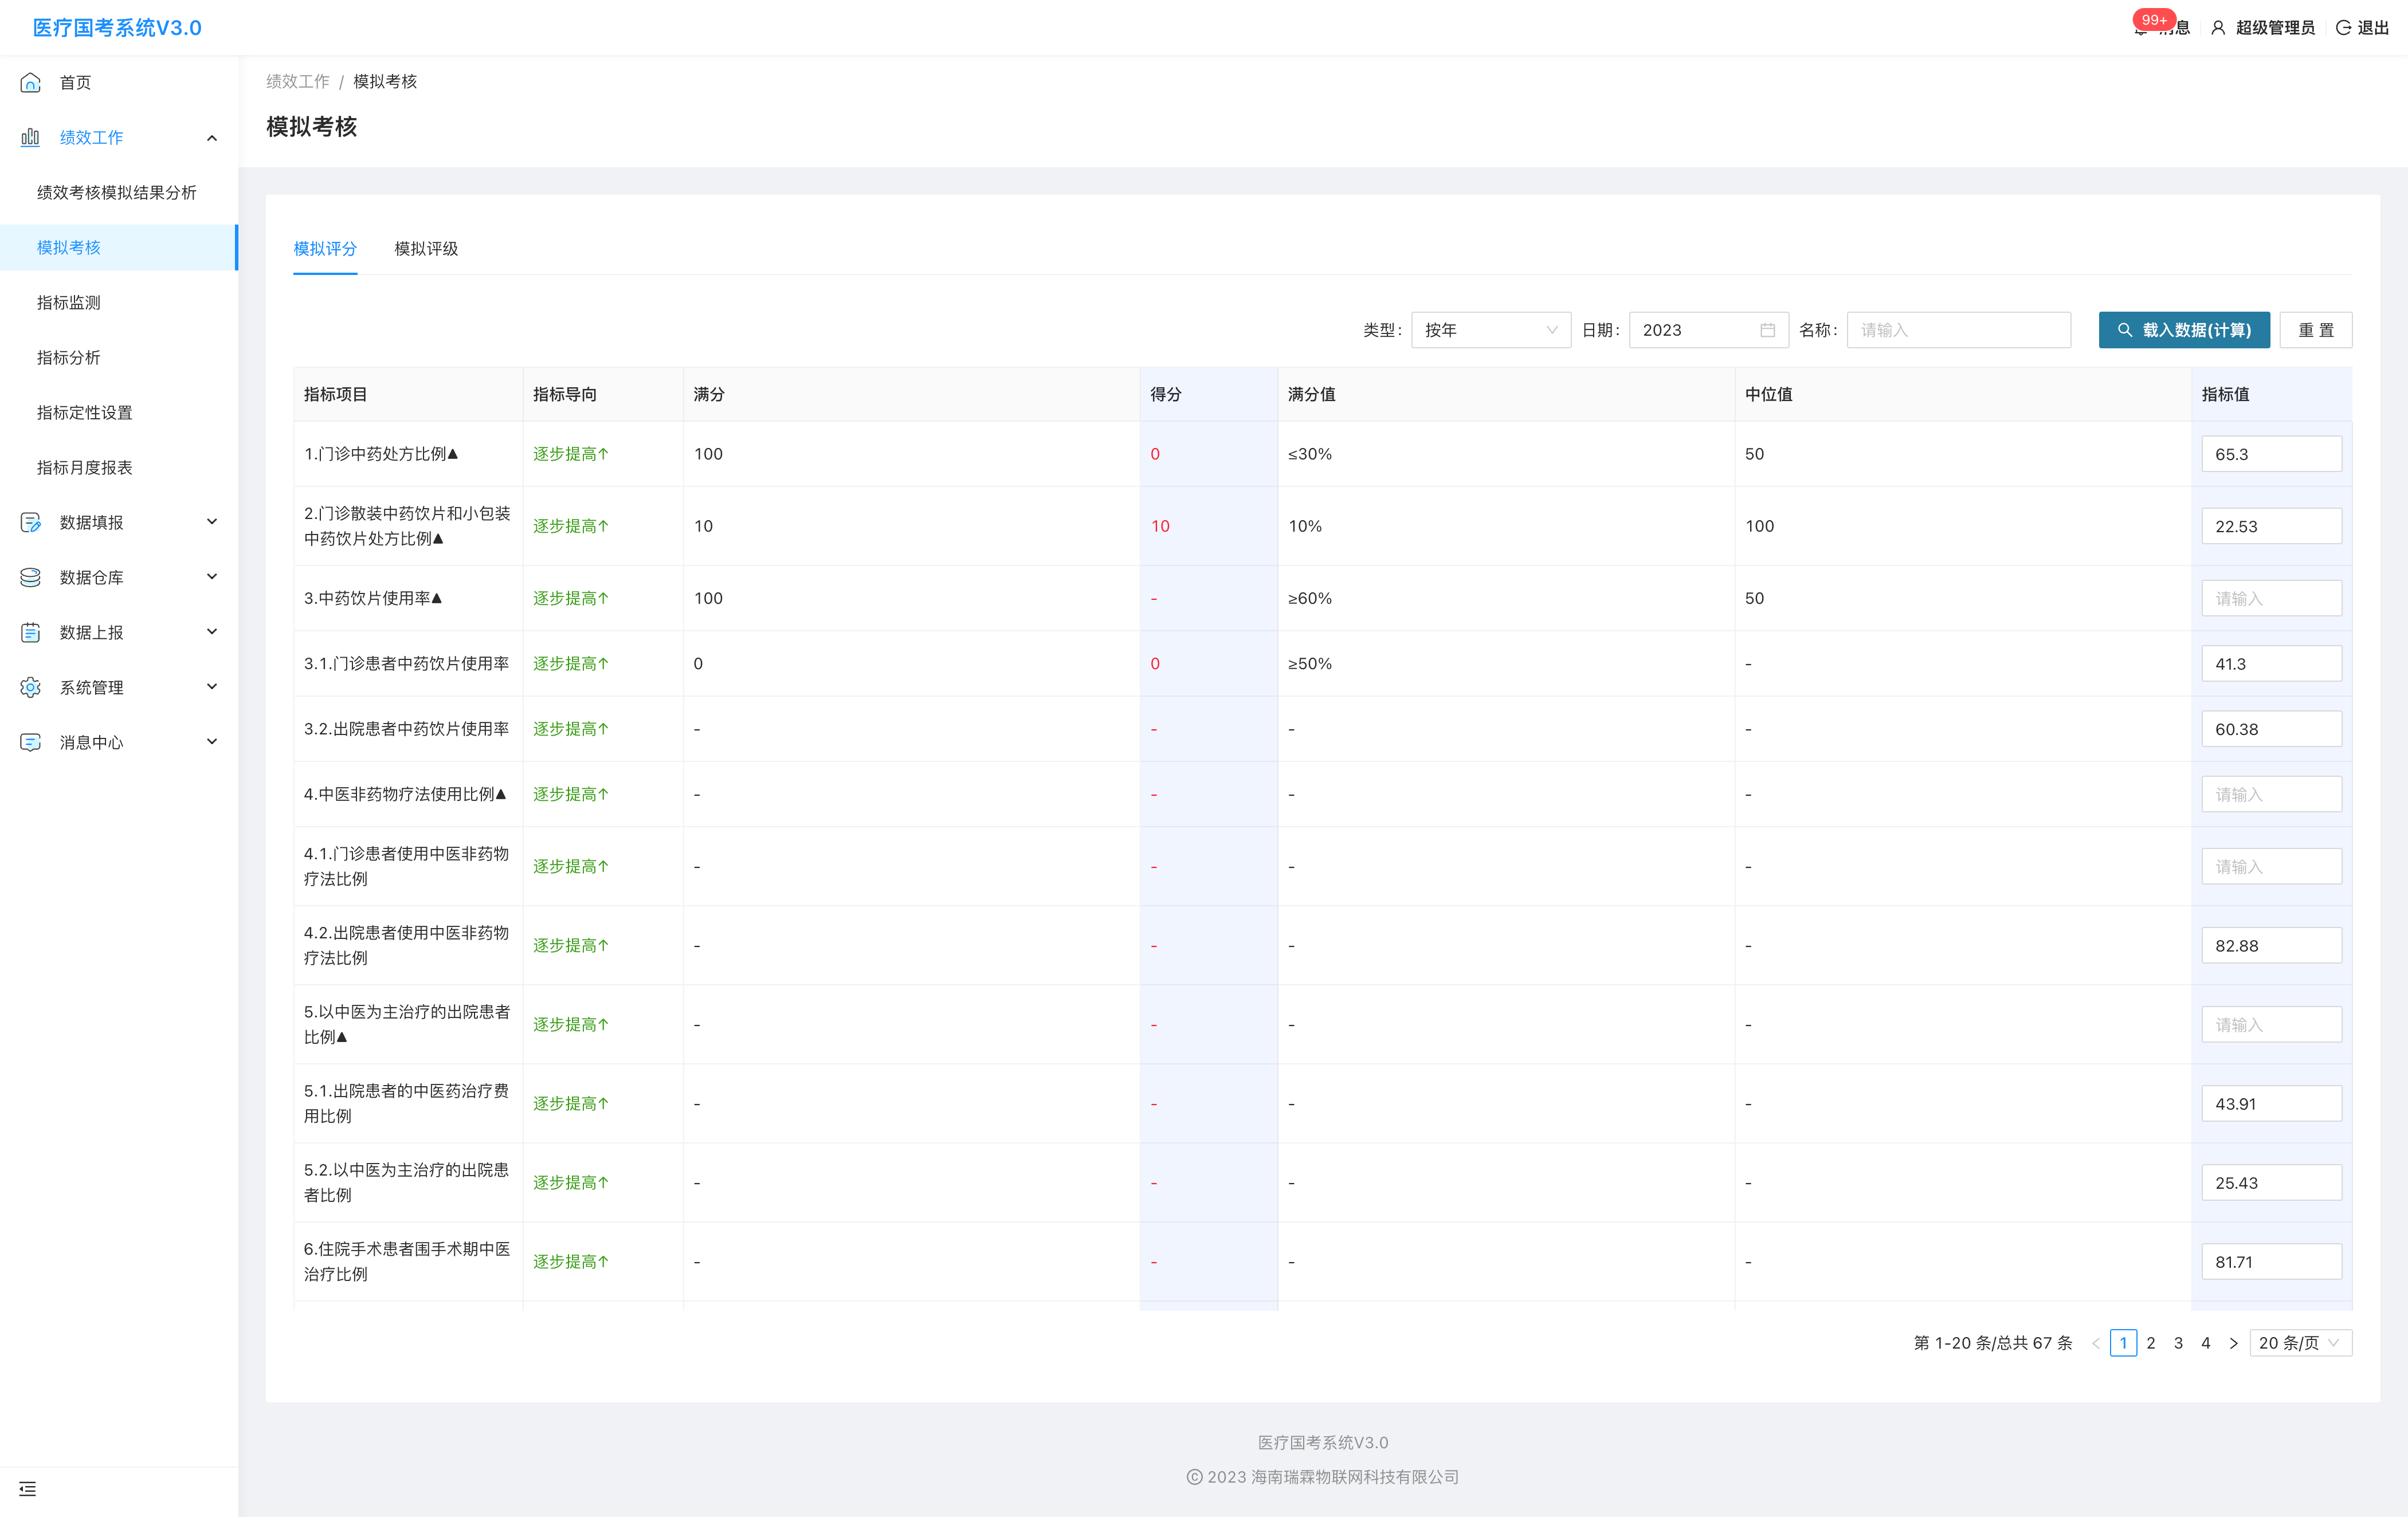Click the 消息中心 message icon
Viewport: 2408px width, 1517px height.
pyautogui.click(x=30, y=742)
